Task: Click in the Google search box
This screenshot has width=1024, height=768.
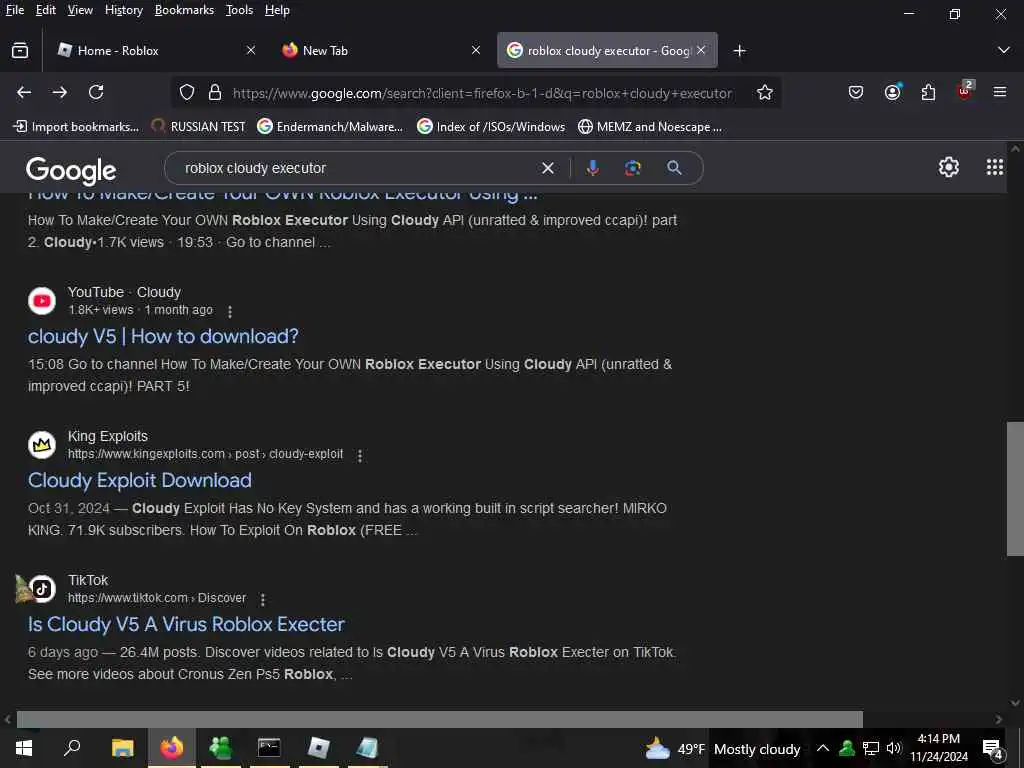Action: pos(356,168)
